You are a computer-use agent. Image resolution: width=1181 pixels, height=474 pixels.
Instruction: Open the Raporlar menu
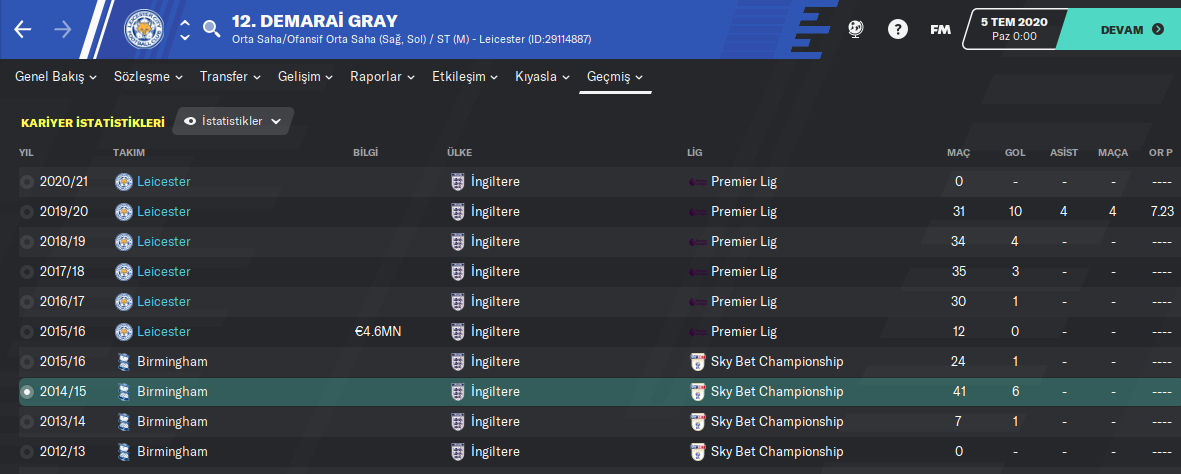[382, 77]
